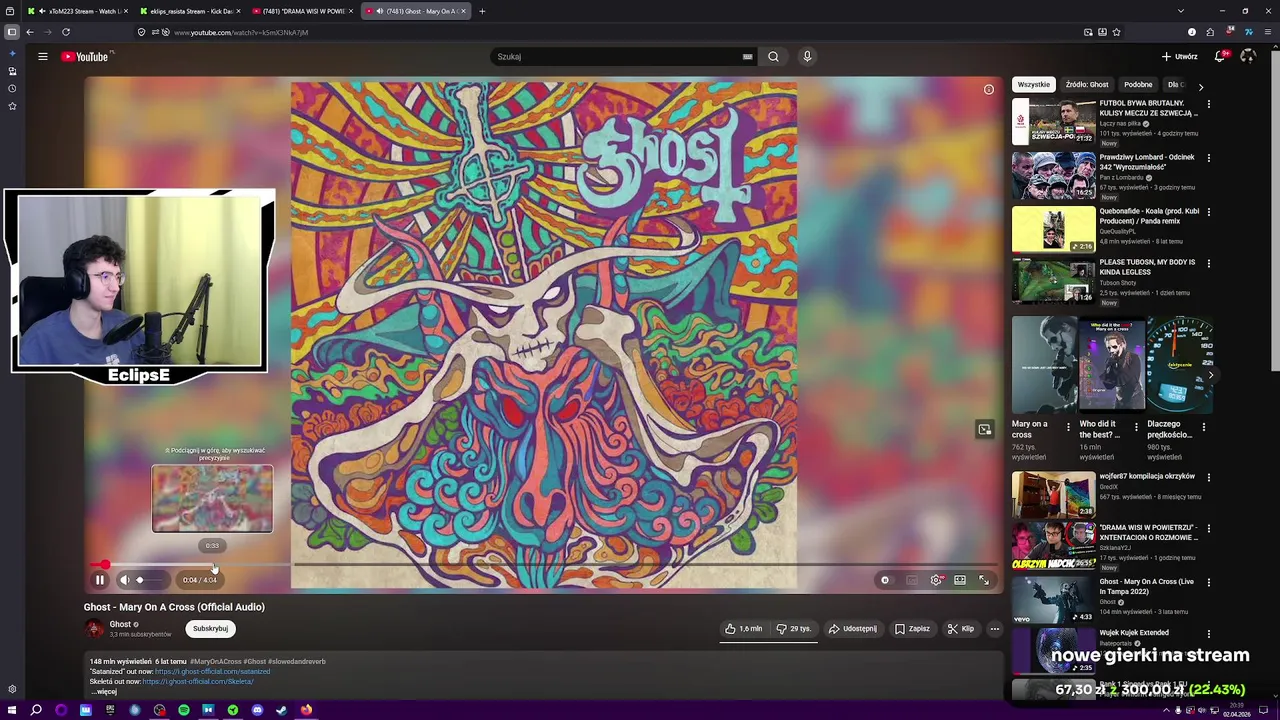Click the Utwórz create button

(x=1179, y=57)
